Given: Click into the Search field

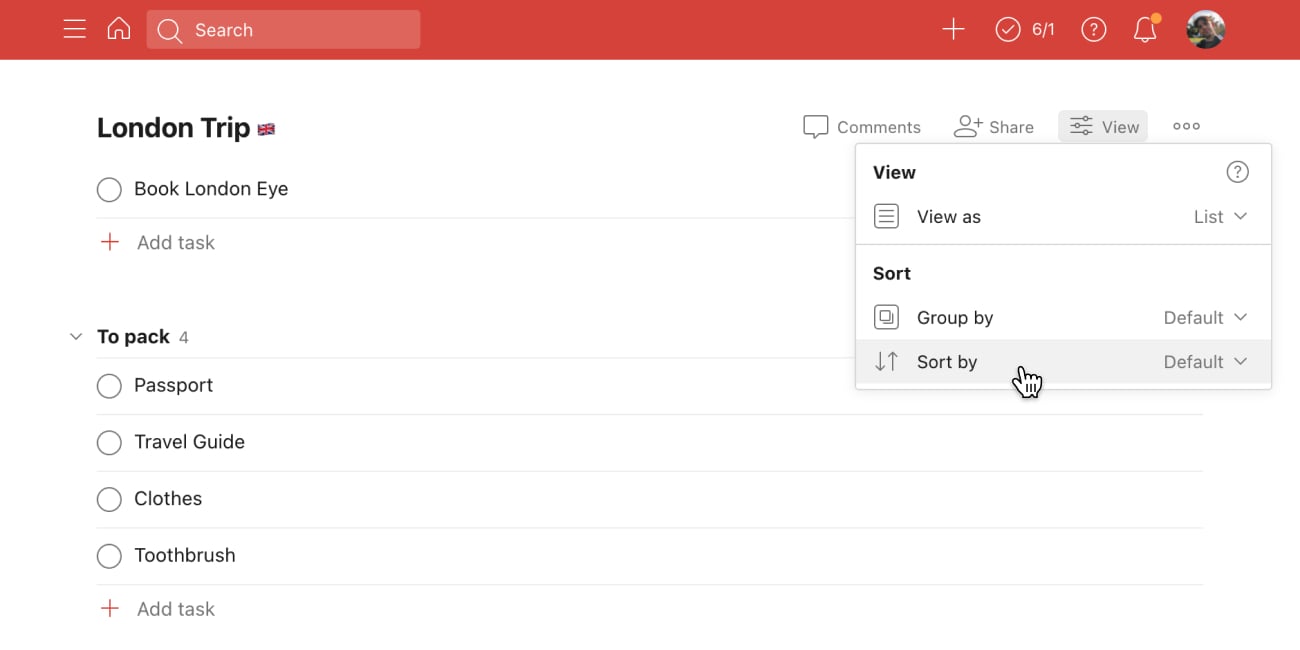Looking at the screenshot, I should pyautogui.click(x=283, y=29).
